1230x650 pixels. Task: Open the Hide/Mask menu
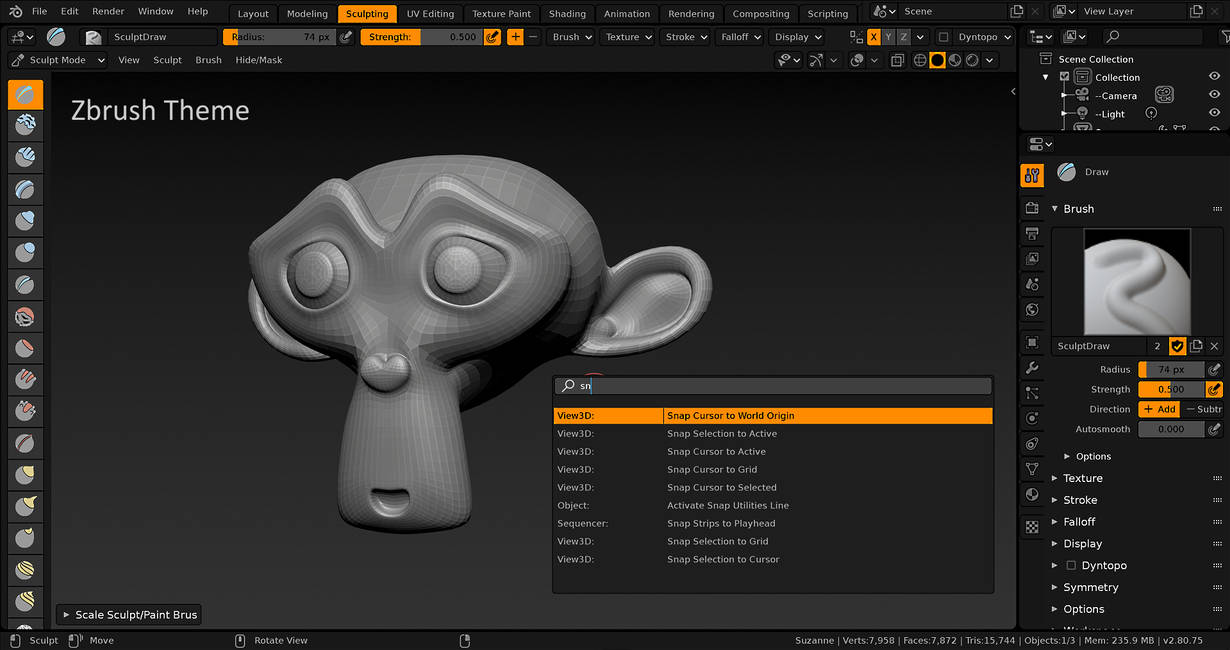coord(259,60)
